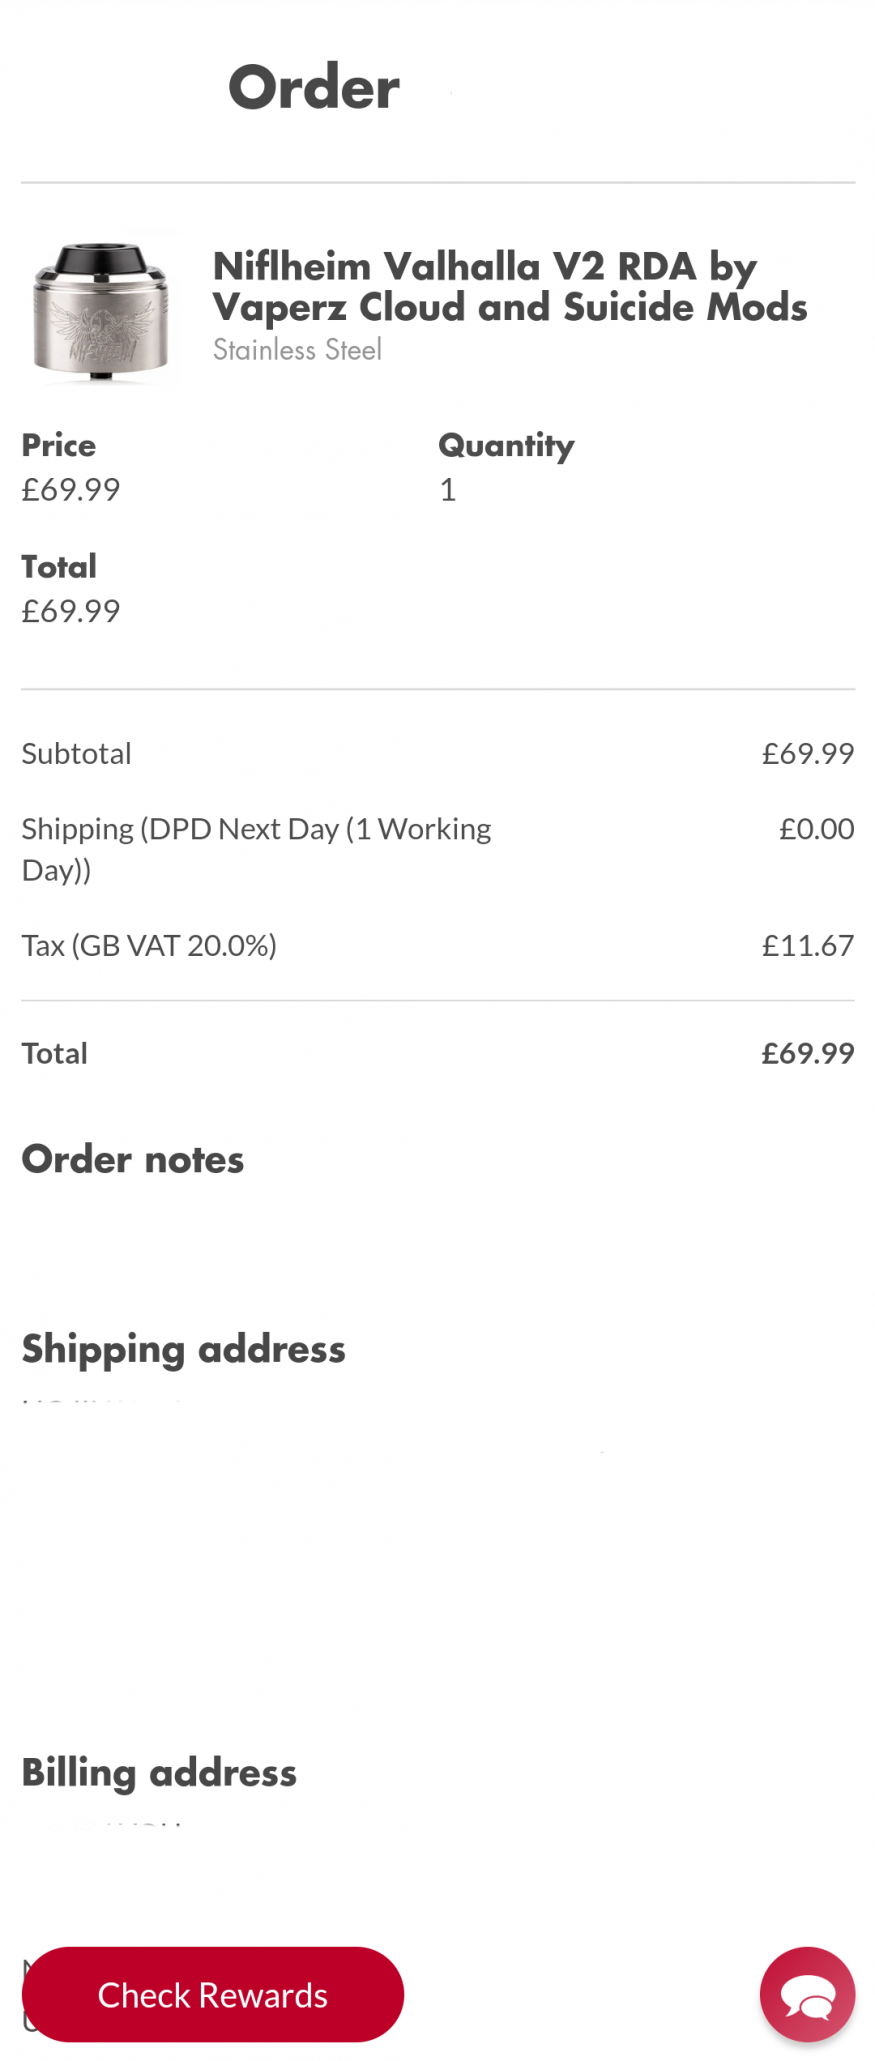This screenshot has height=2061, width=875.
Task: Click the Billing address heading
Action: point(159,1772)
